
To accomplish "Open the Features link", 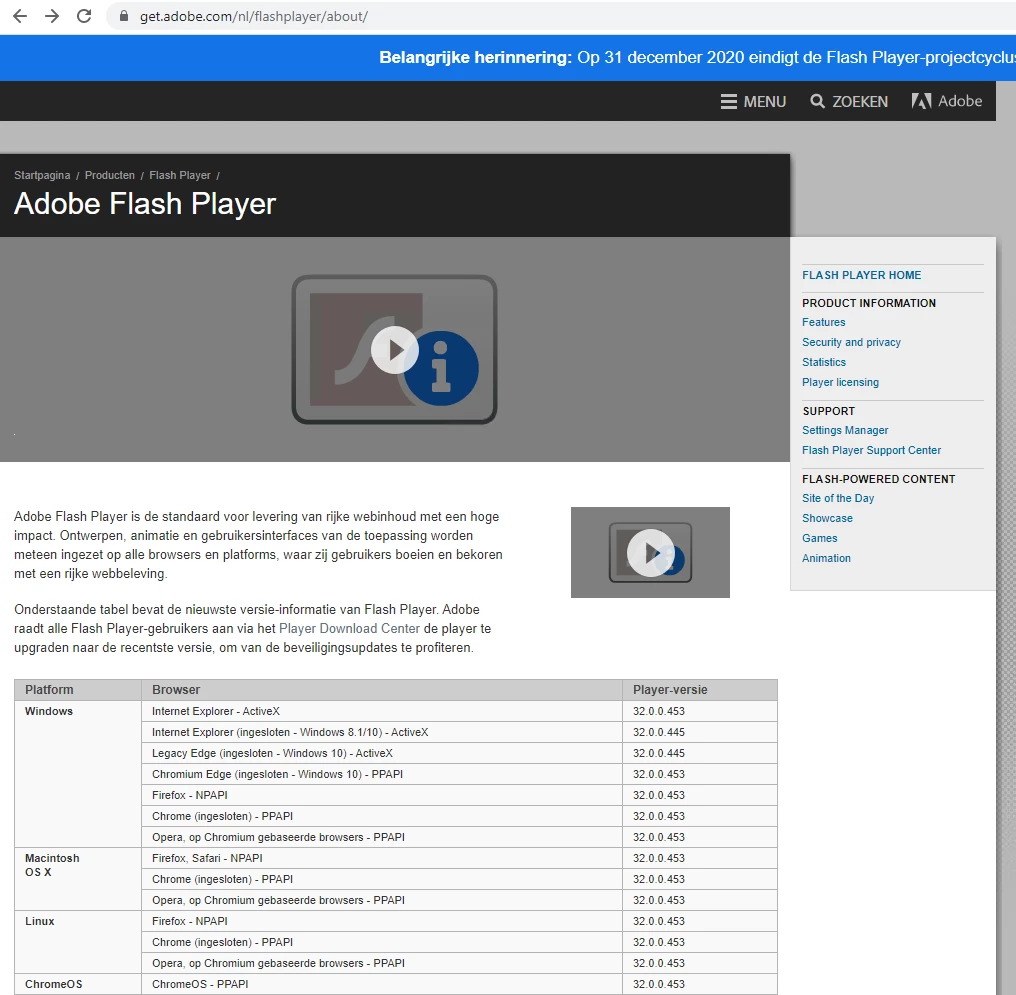I will click(x=824, y=323).
